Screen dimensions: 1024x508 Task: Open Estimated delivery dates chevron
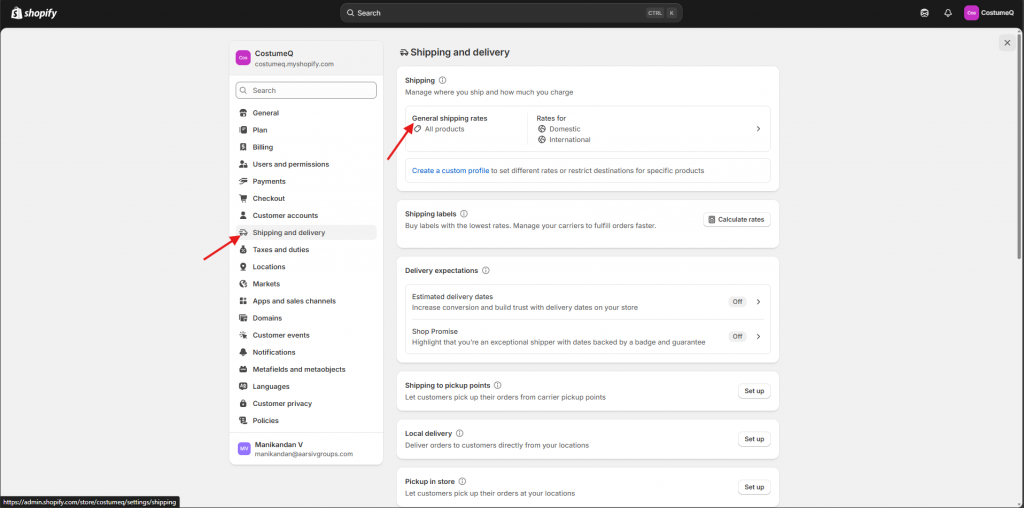758,302
